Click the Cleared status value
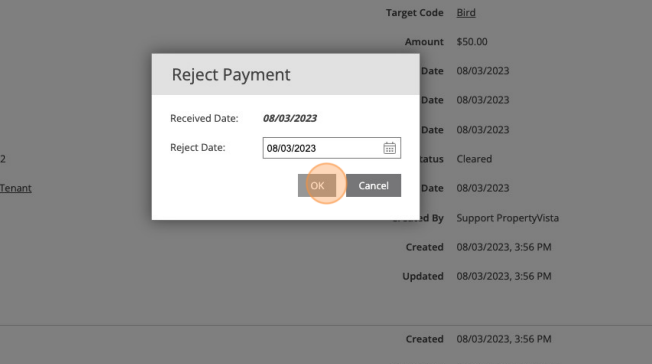The image size is (652, 364). (x=474, y=159)
